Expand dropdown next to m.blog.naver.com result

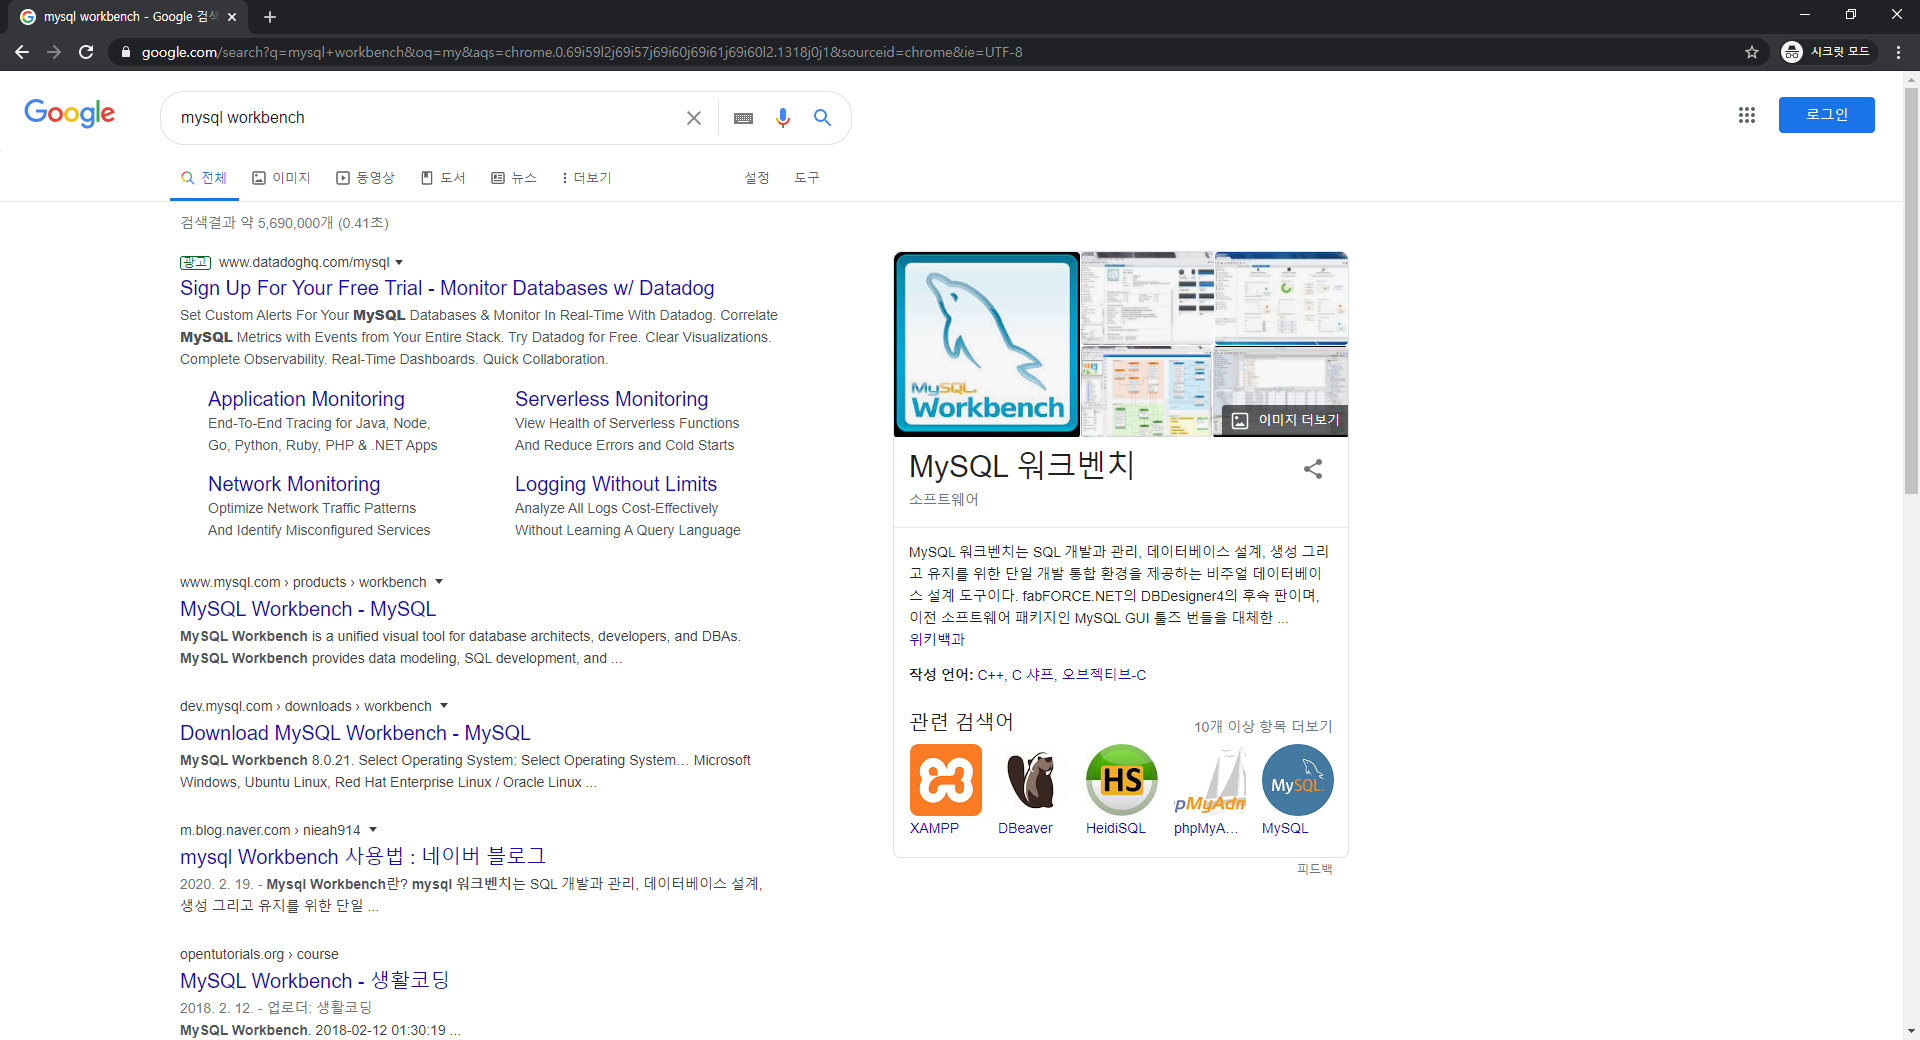click(x=373, y=830)
